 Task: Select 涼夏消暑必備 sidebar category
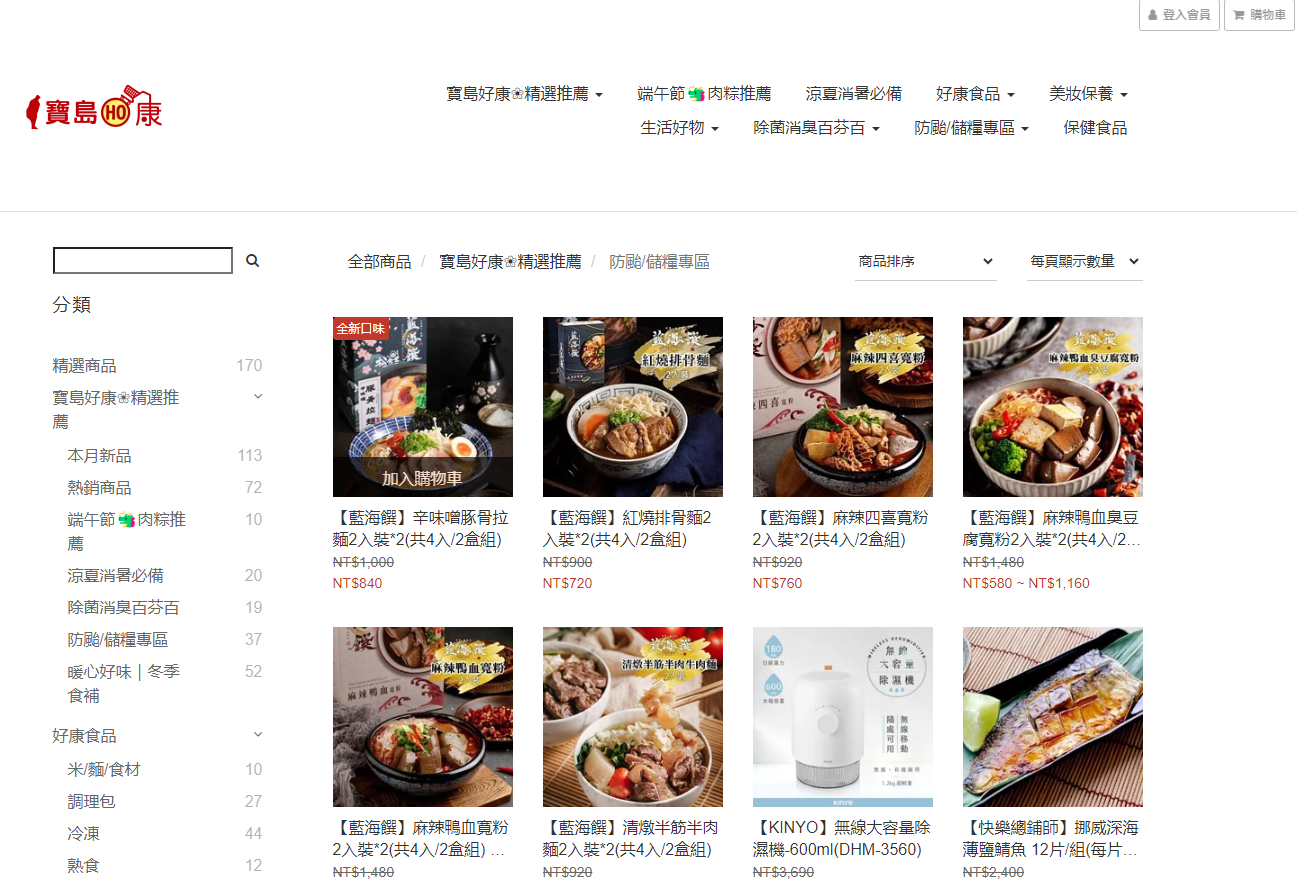pos(115,576)
